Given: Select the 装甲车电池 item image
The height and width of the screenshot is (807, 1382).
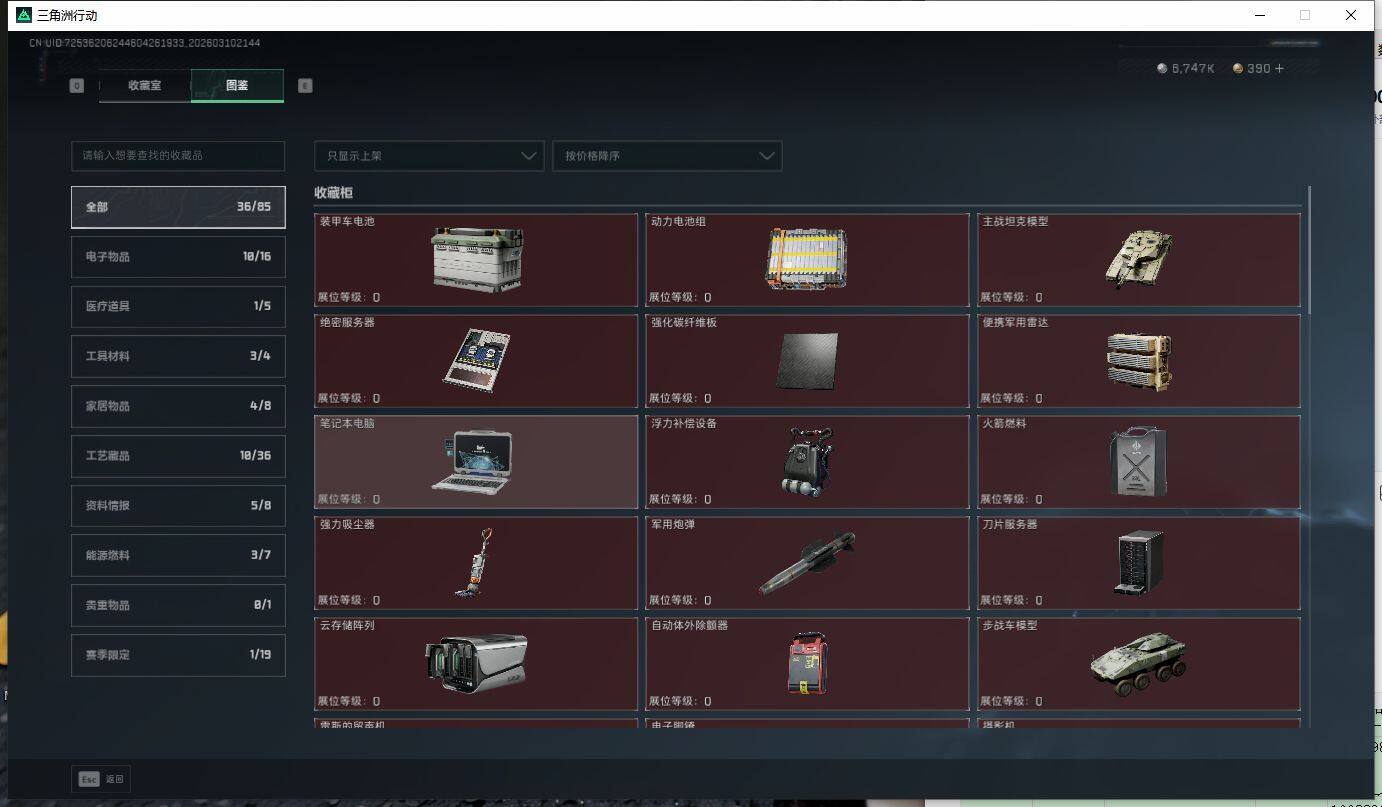Looking at the screenshot, I should click(x=477, y=260).
